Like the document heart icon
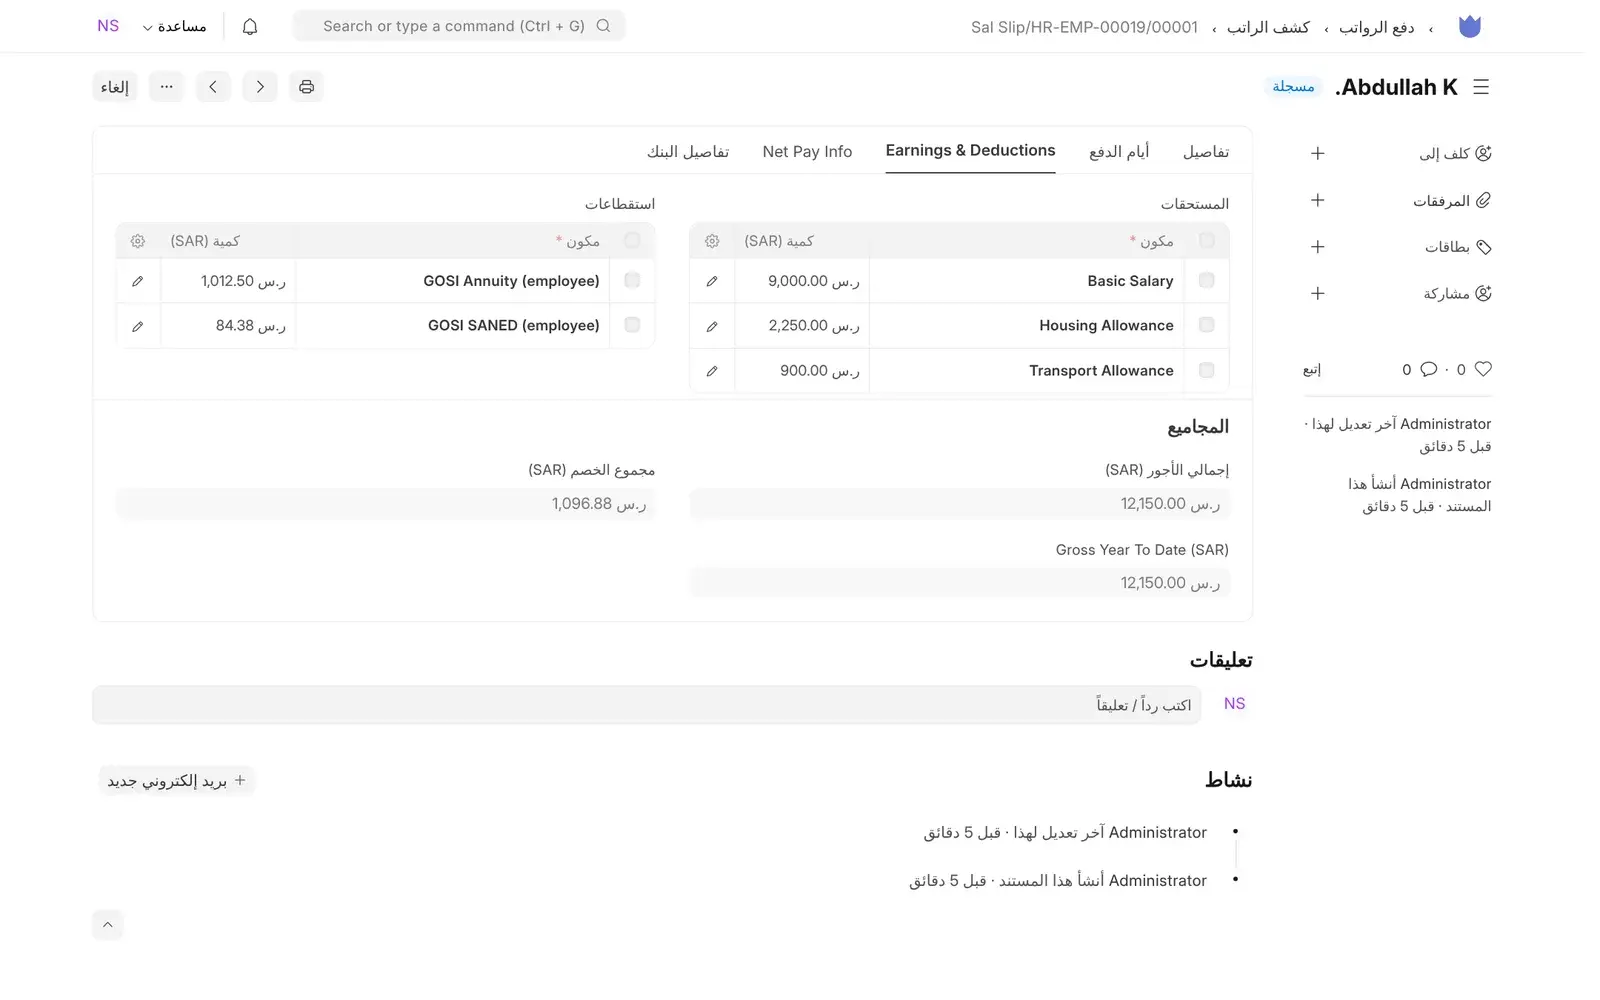Screen dimensions: 1600x1000 1483,369
